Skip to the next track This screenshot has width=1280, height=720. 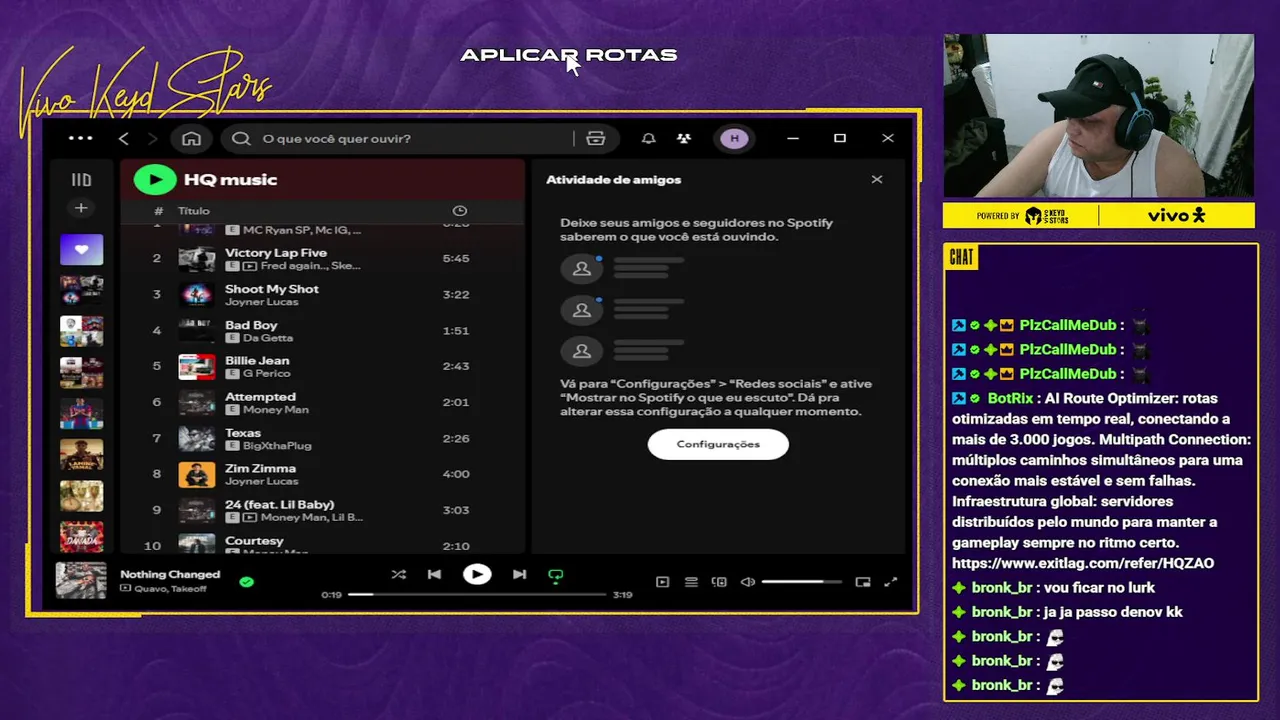[x=519, y=575]
